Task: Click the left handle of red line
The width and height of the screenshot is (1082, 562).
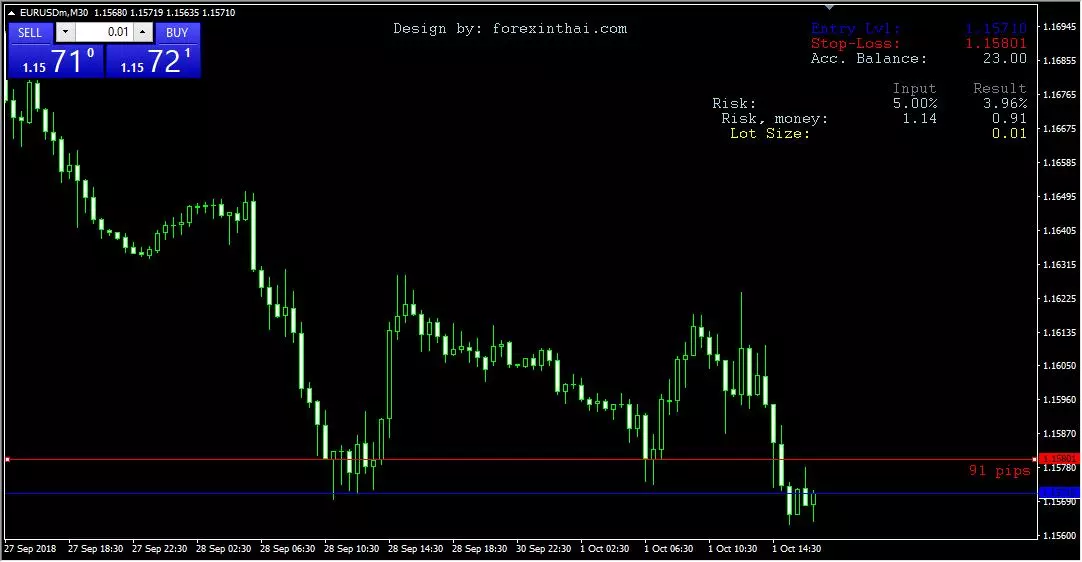Action: [8, 459]
